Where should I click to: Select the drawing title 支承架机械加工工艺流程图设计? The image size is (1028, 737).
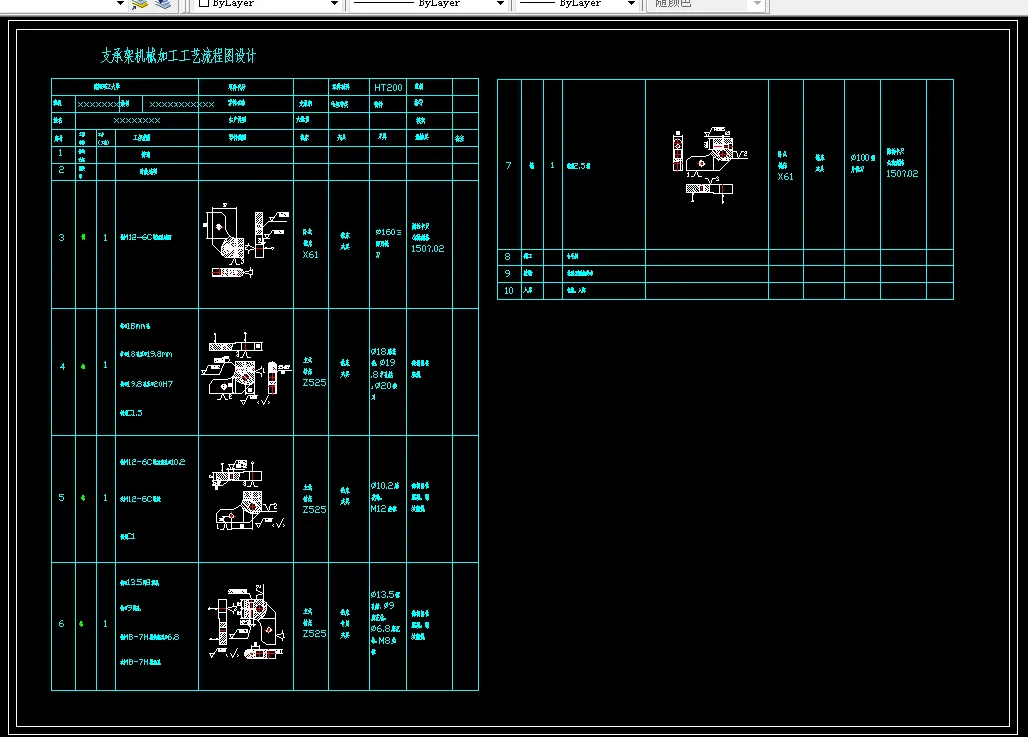178,56
